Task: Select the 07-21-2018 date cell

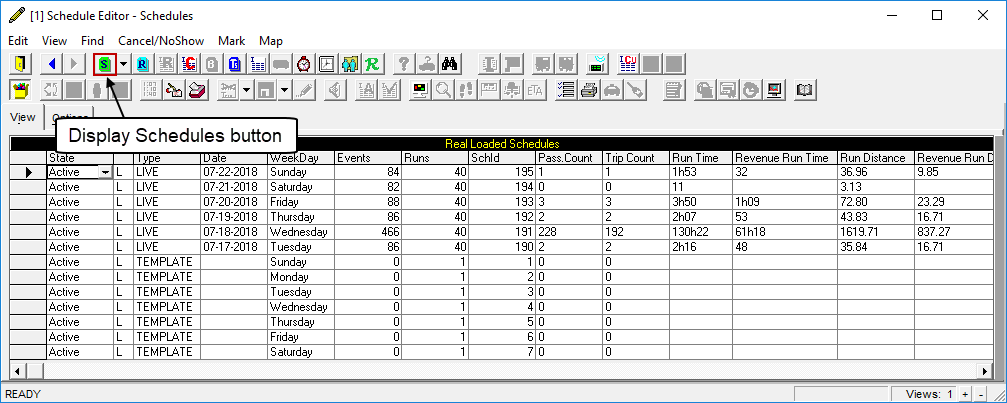Action: click(234, 187)
